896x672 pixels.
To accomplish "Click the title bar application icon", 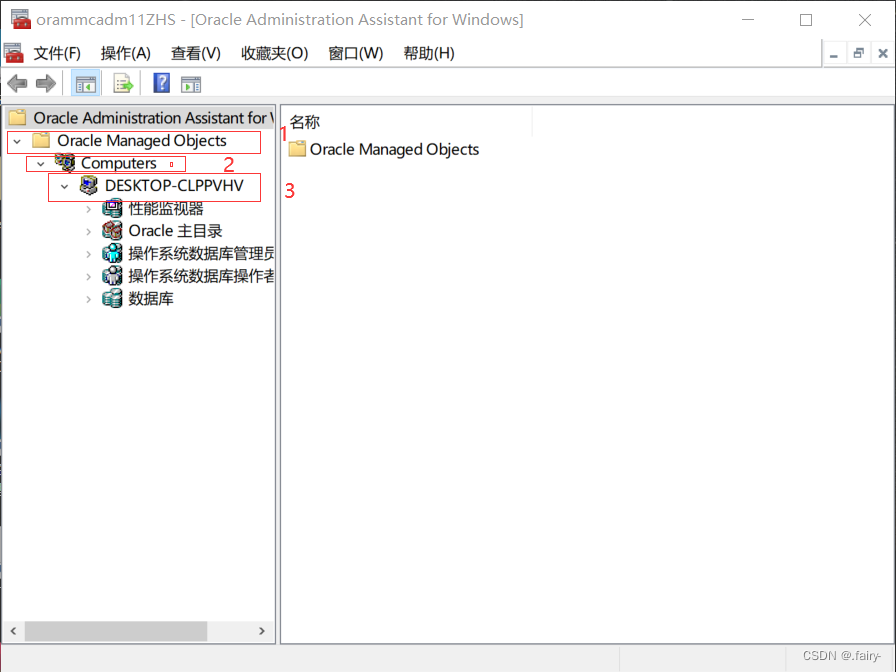I will (x=21, y=19).
